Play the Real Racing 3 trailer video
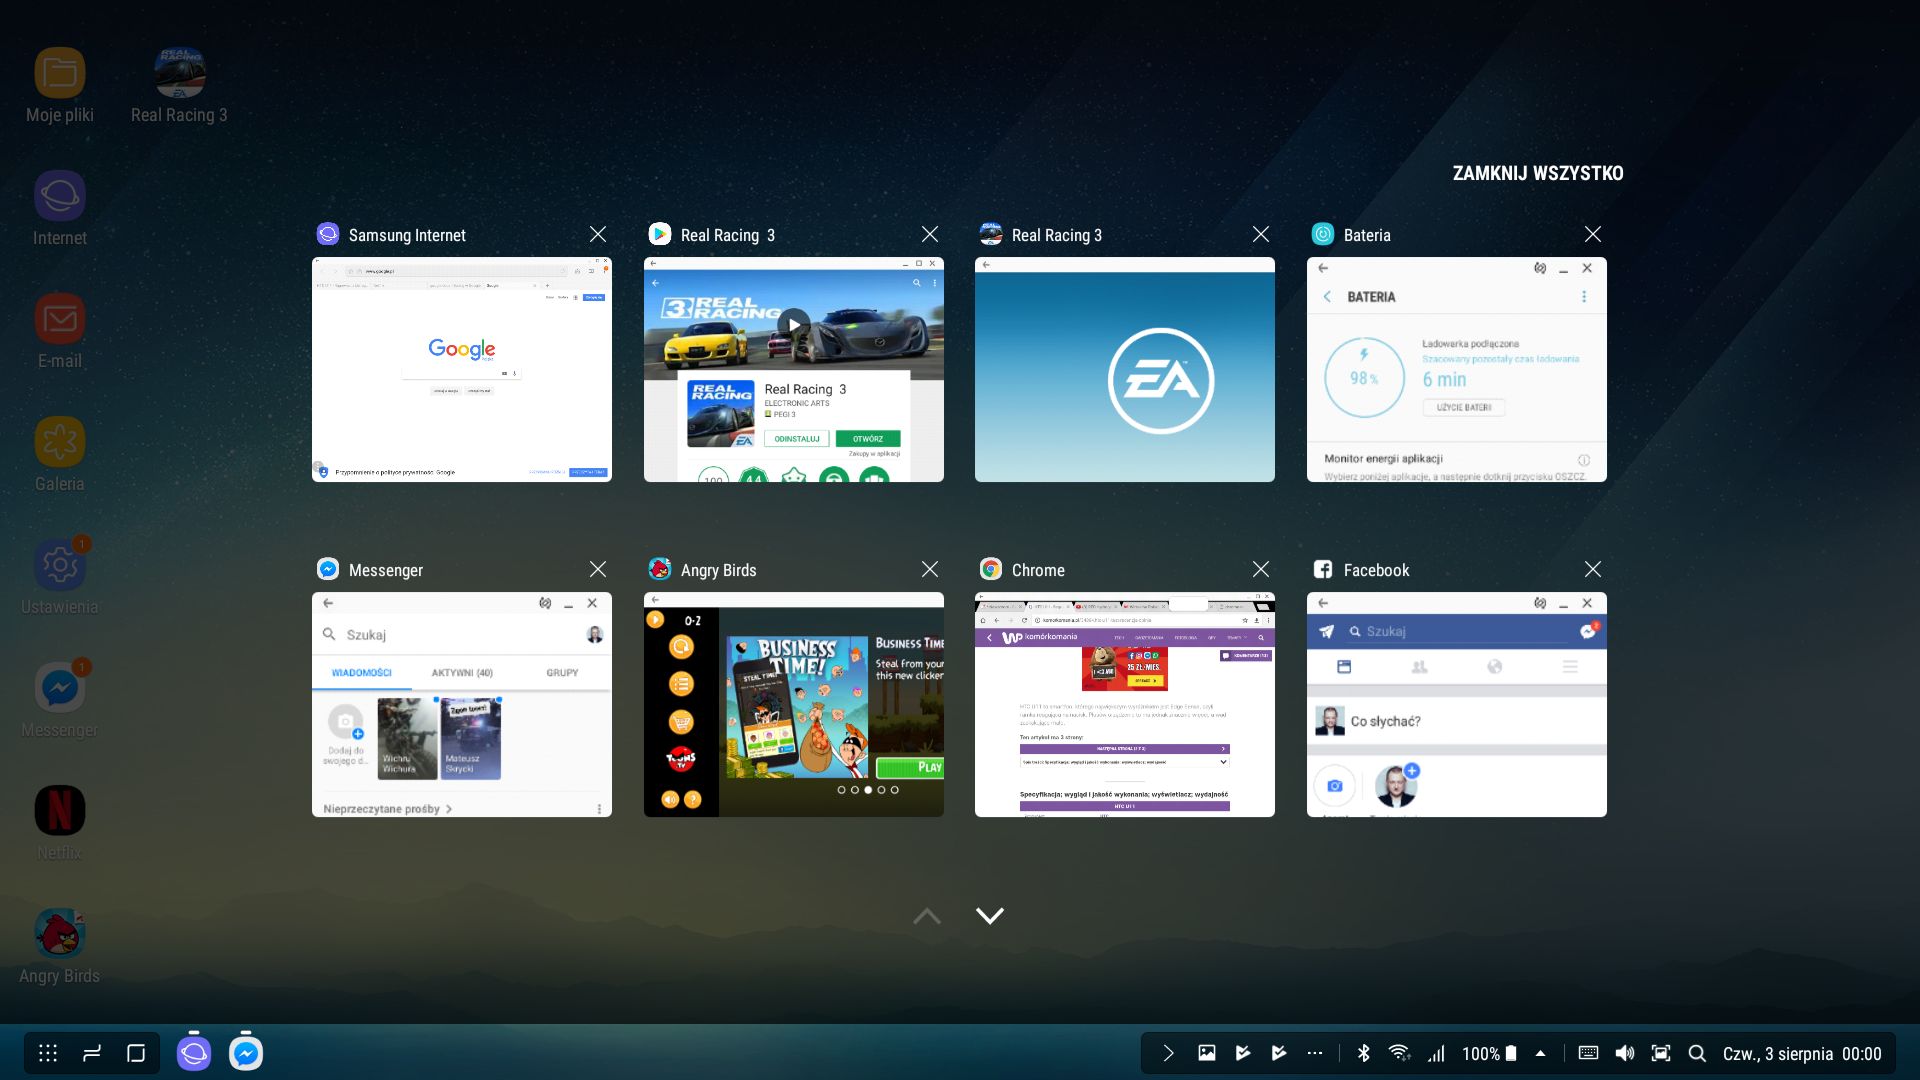1920x1080 pixels. 794,324
